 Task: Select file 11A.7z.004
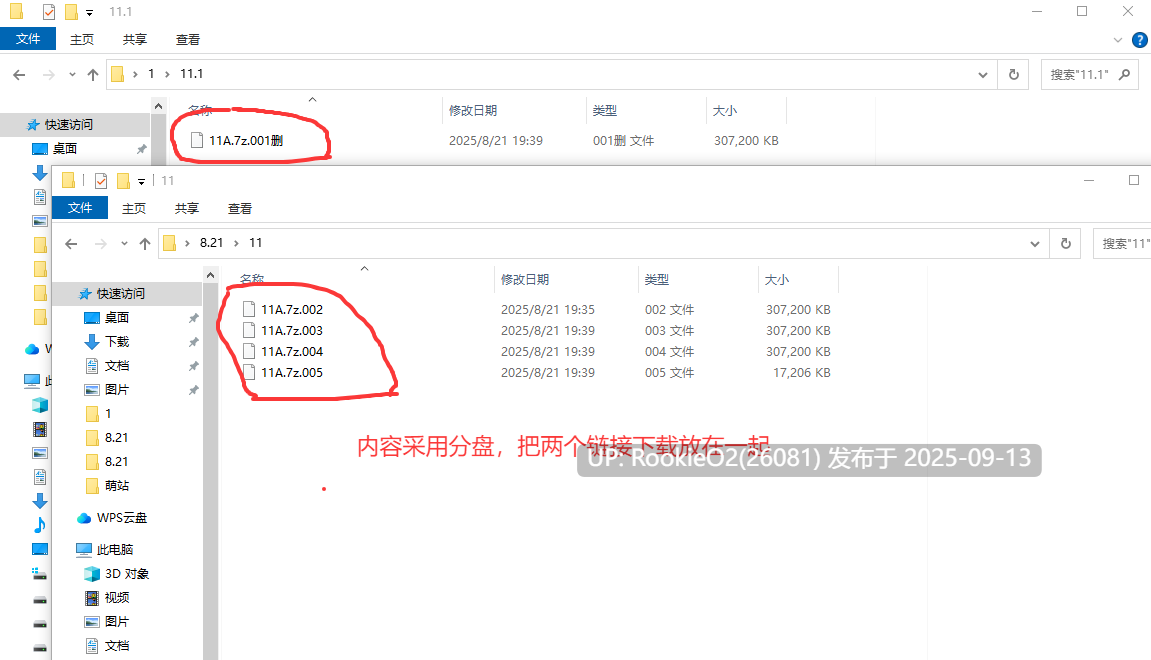tap(292, 352)
